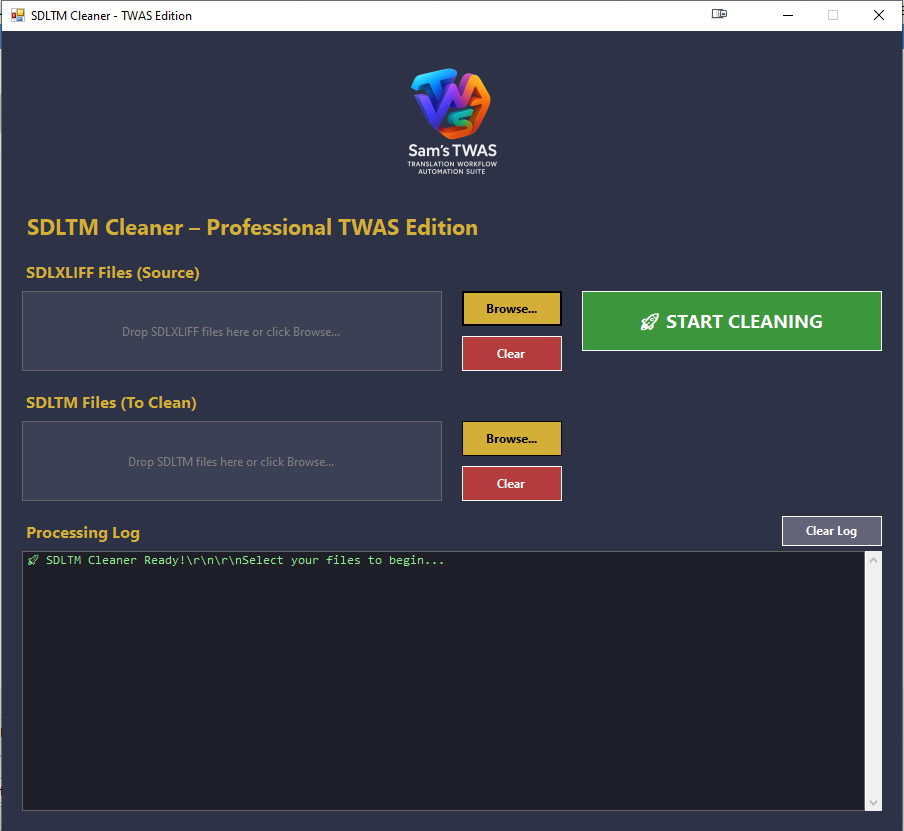The height and width of the screenshot is (831, 904).
Task: Click the 'SDLTM Files (To Clean)' label
Action: (x=111, y=403)
